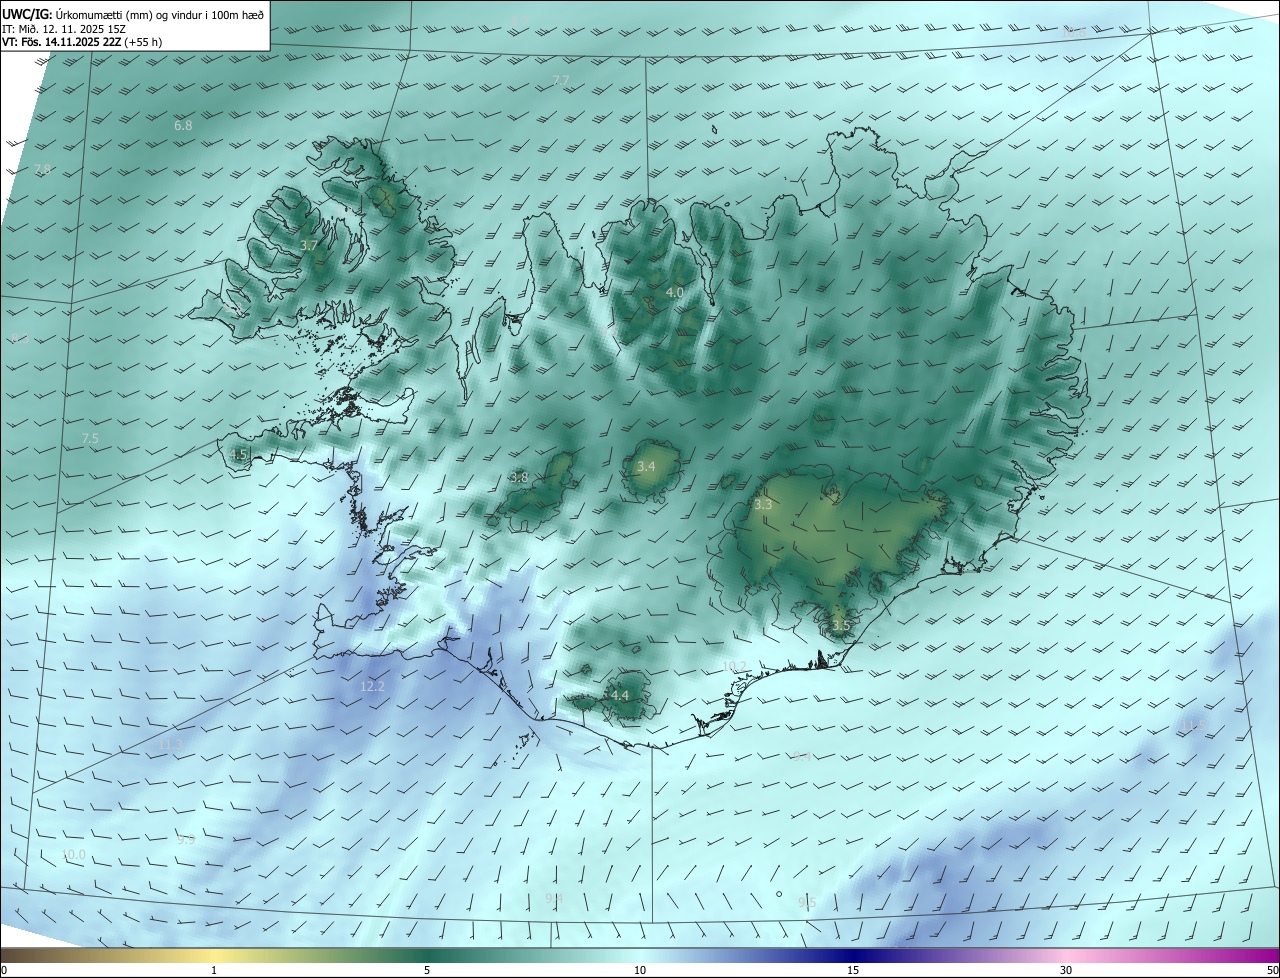Click the 7.8 value label
The height and width of the screenshot is (978, 1280).
(x=42, y=169)
